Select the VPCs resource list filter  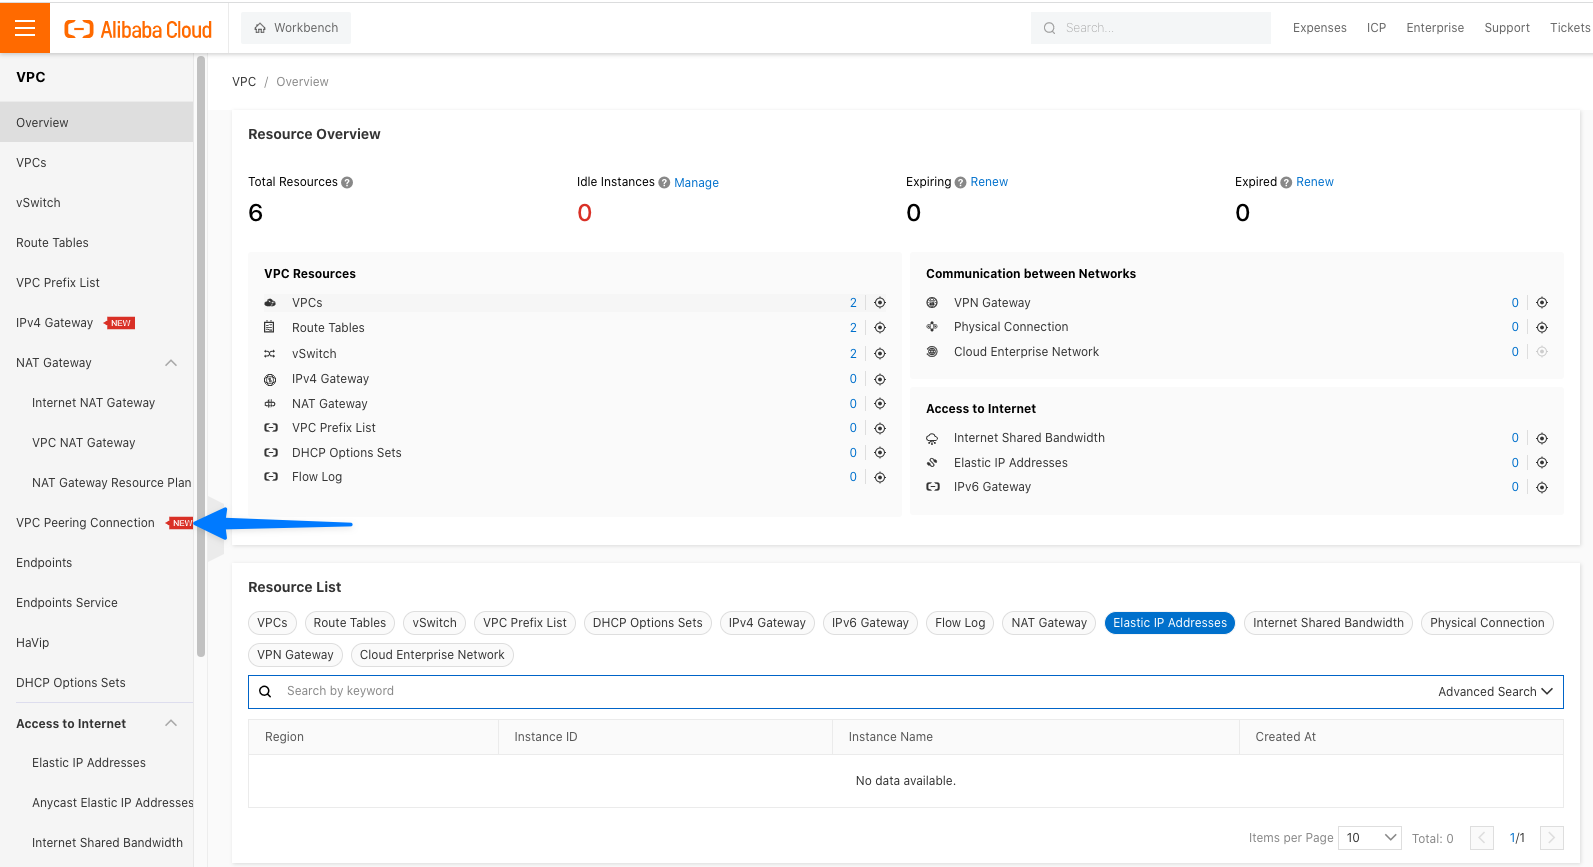pyautogui.click(x=272, y=623)
